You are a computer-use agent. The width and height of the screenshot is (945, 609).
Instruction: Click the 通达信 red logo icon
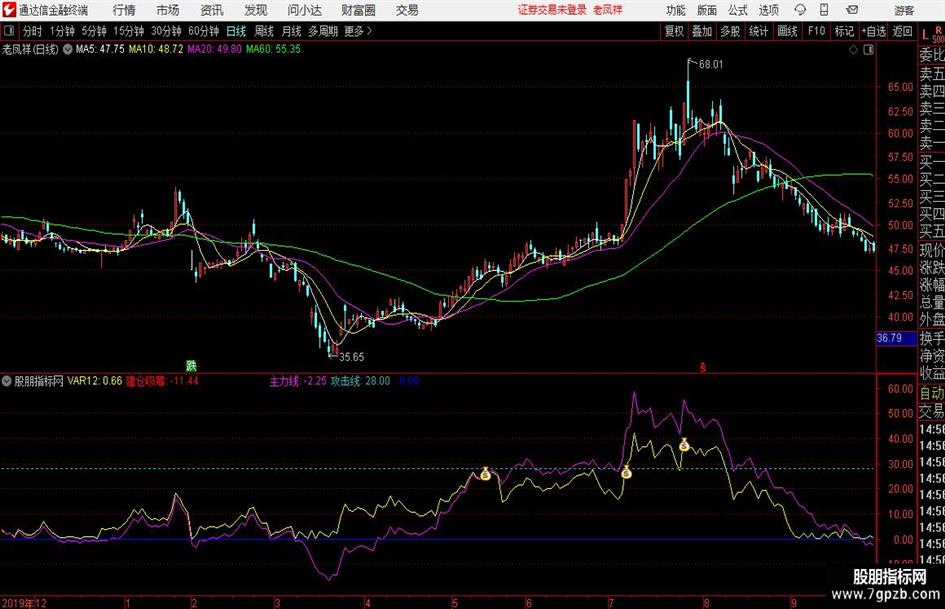click(8, 10)
